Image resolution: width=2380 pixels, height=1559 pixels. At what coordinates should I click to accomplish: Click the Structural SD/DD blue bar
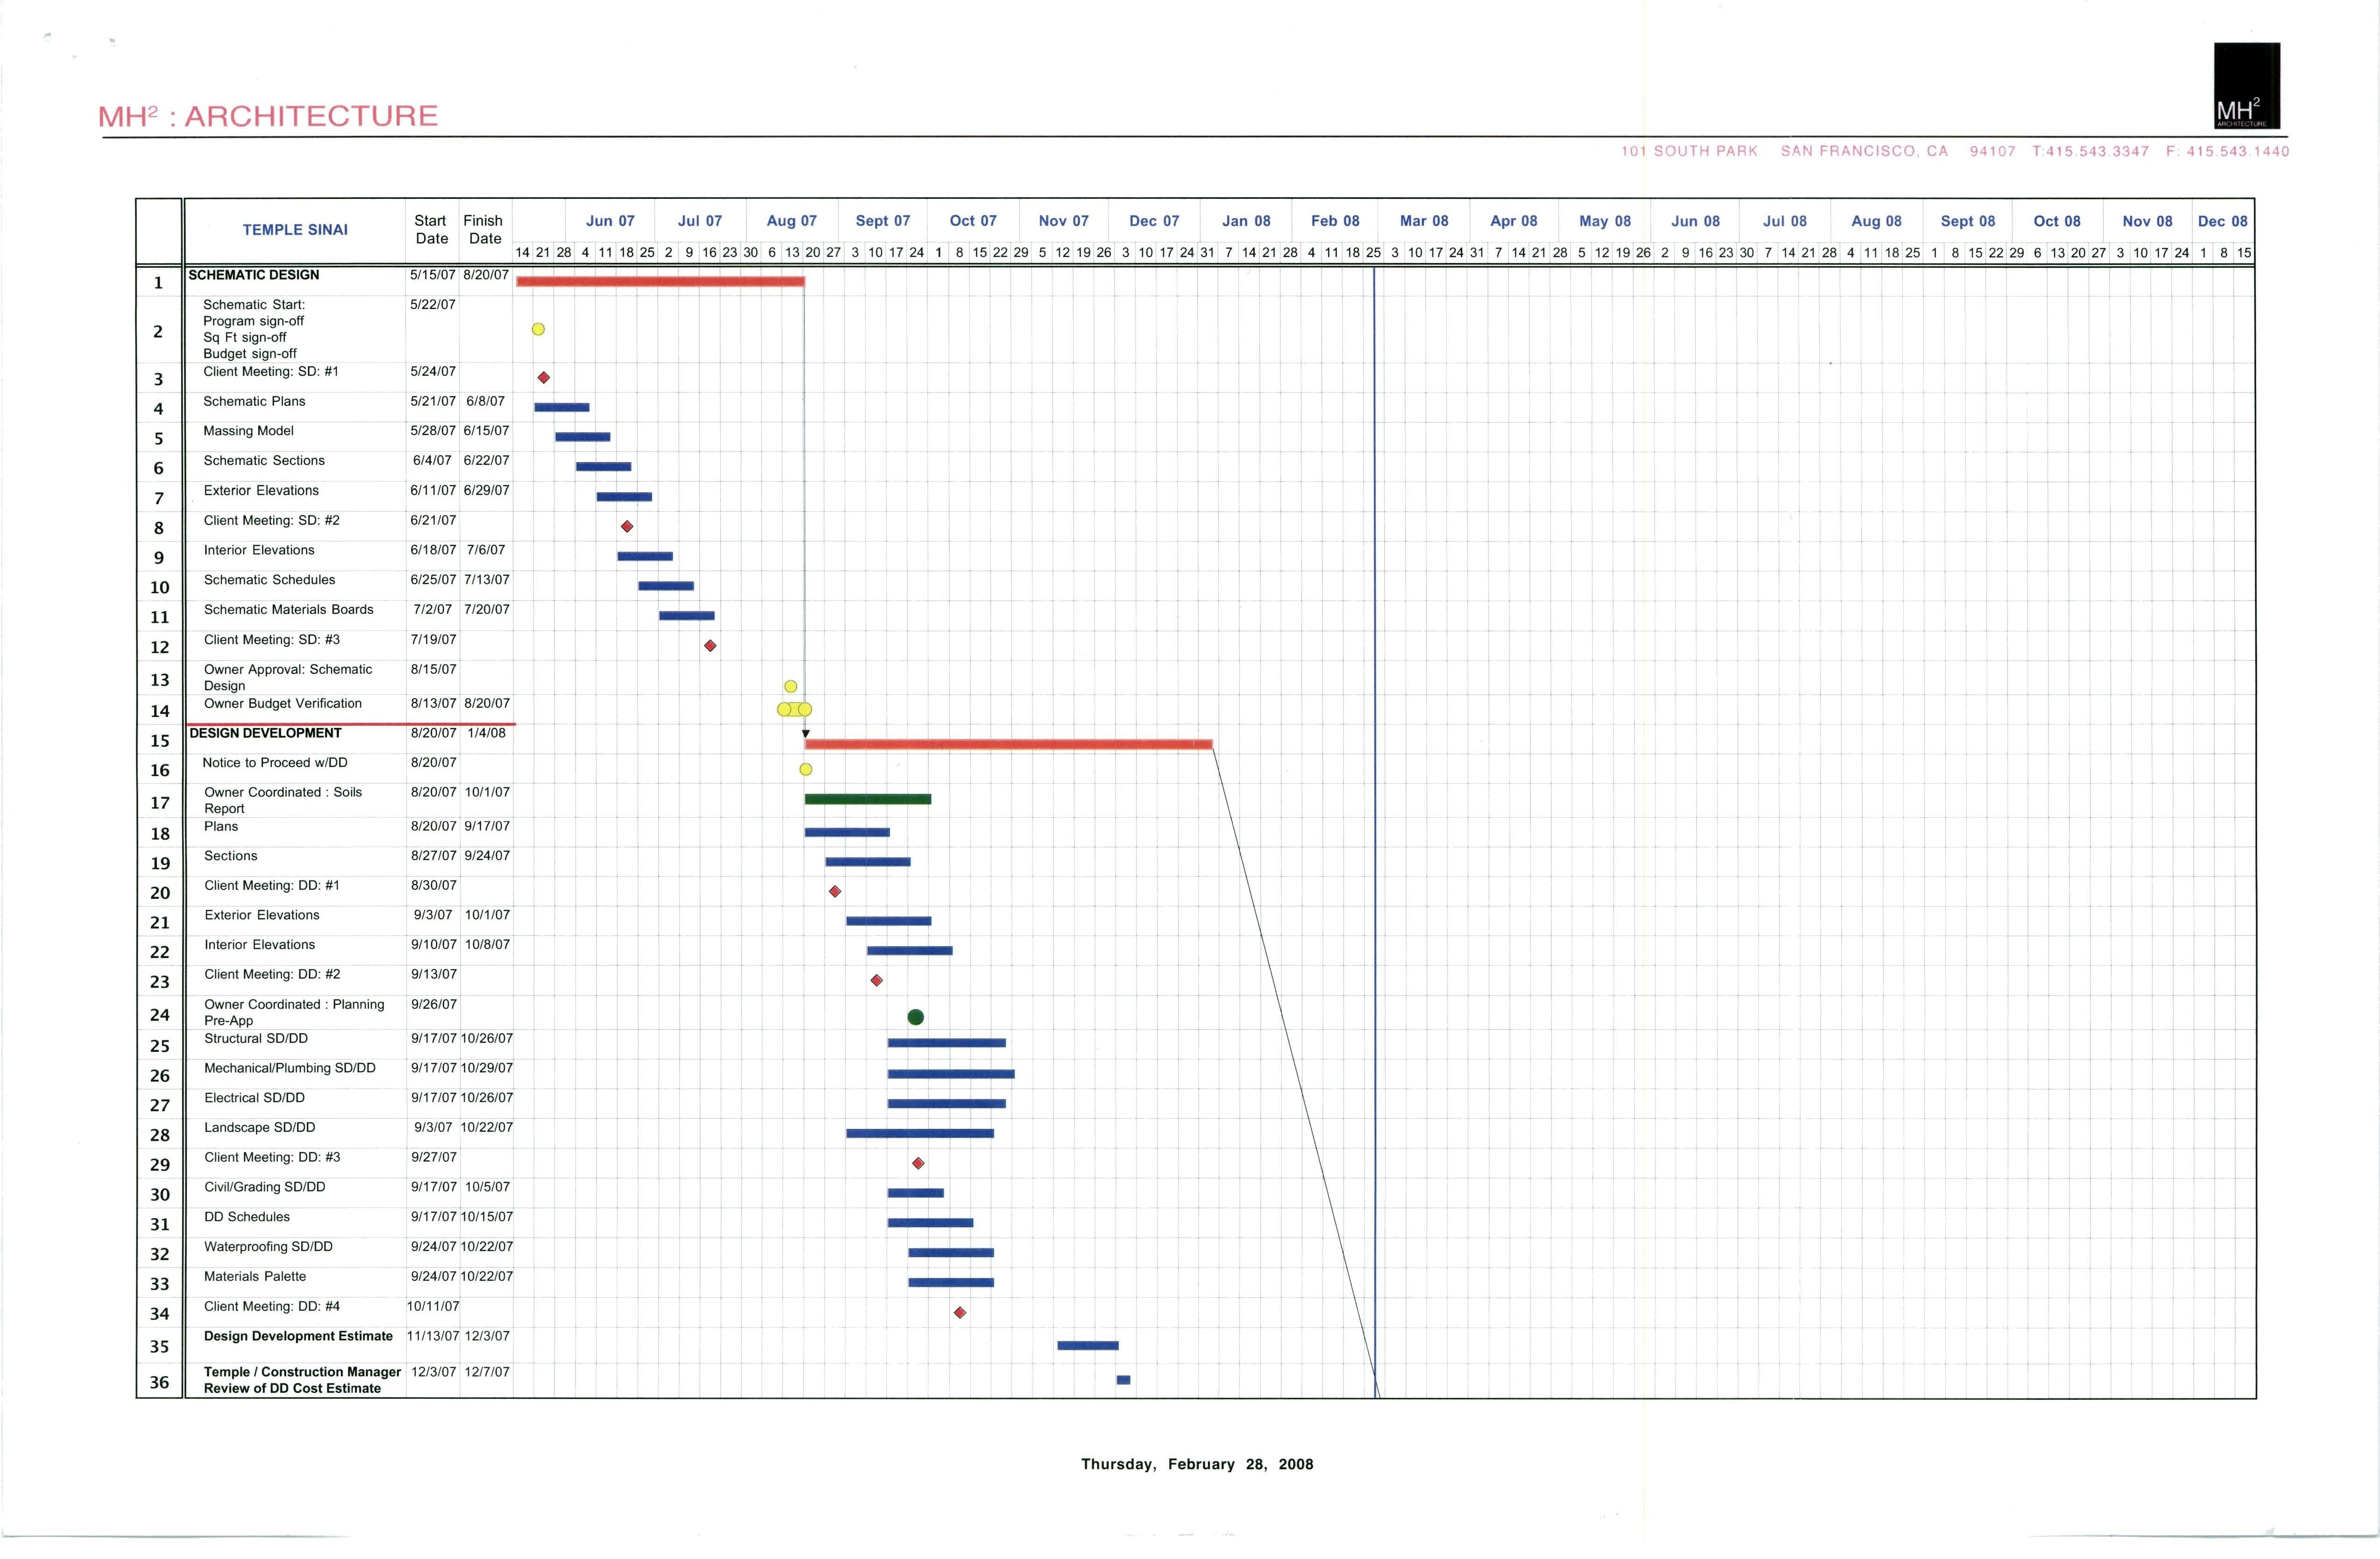(x=947, y=1043)
